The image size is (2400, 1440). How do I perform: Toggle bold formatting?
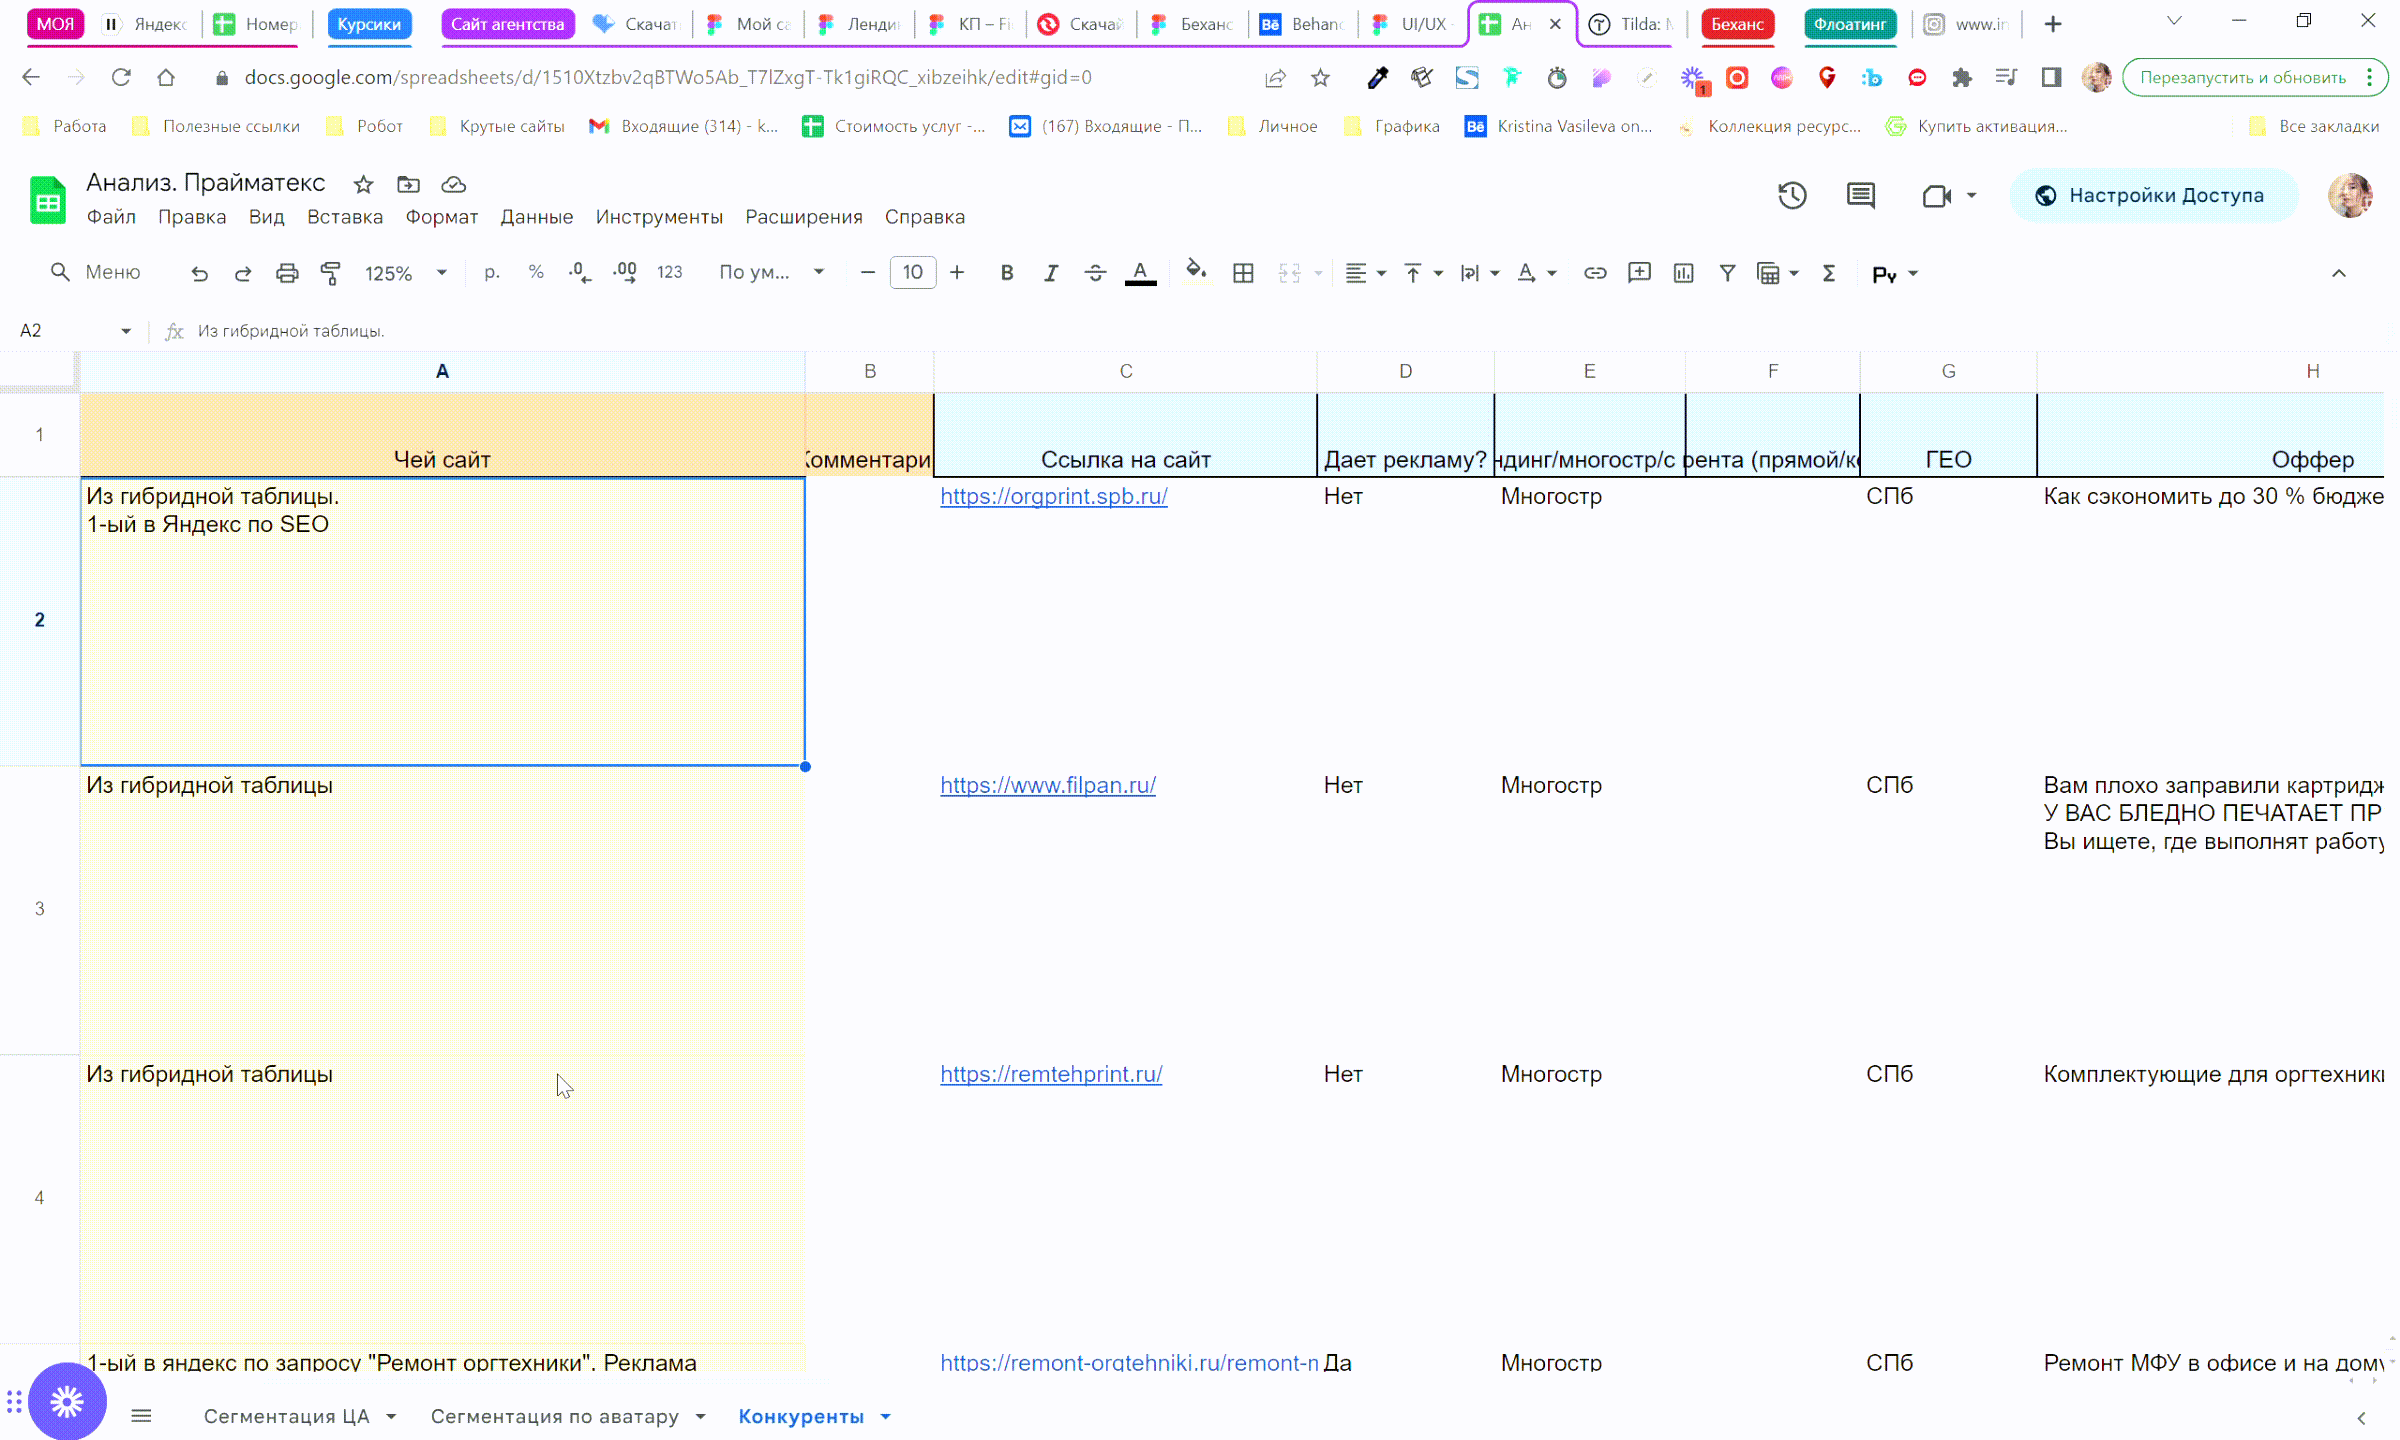[1007, 273]
